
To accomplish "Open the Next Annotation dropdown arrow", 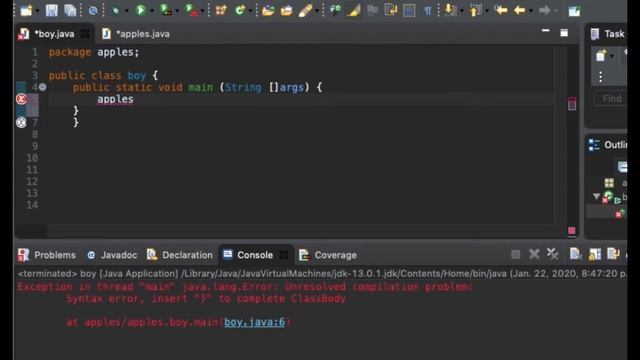I will point(462,11).
